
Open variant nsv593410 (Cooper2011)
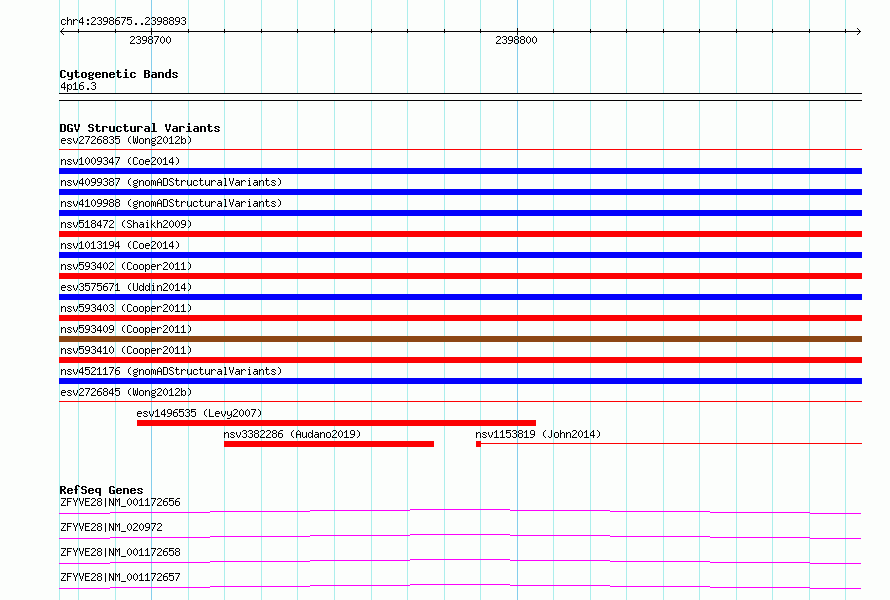pos(126,350)
